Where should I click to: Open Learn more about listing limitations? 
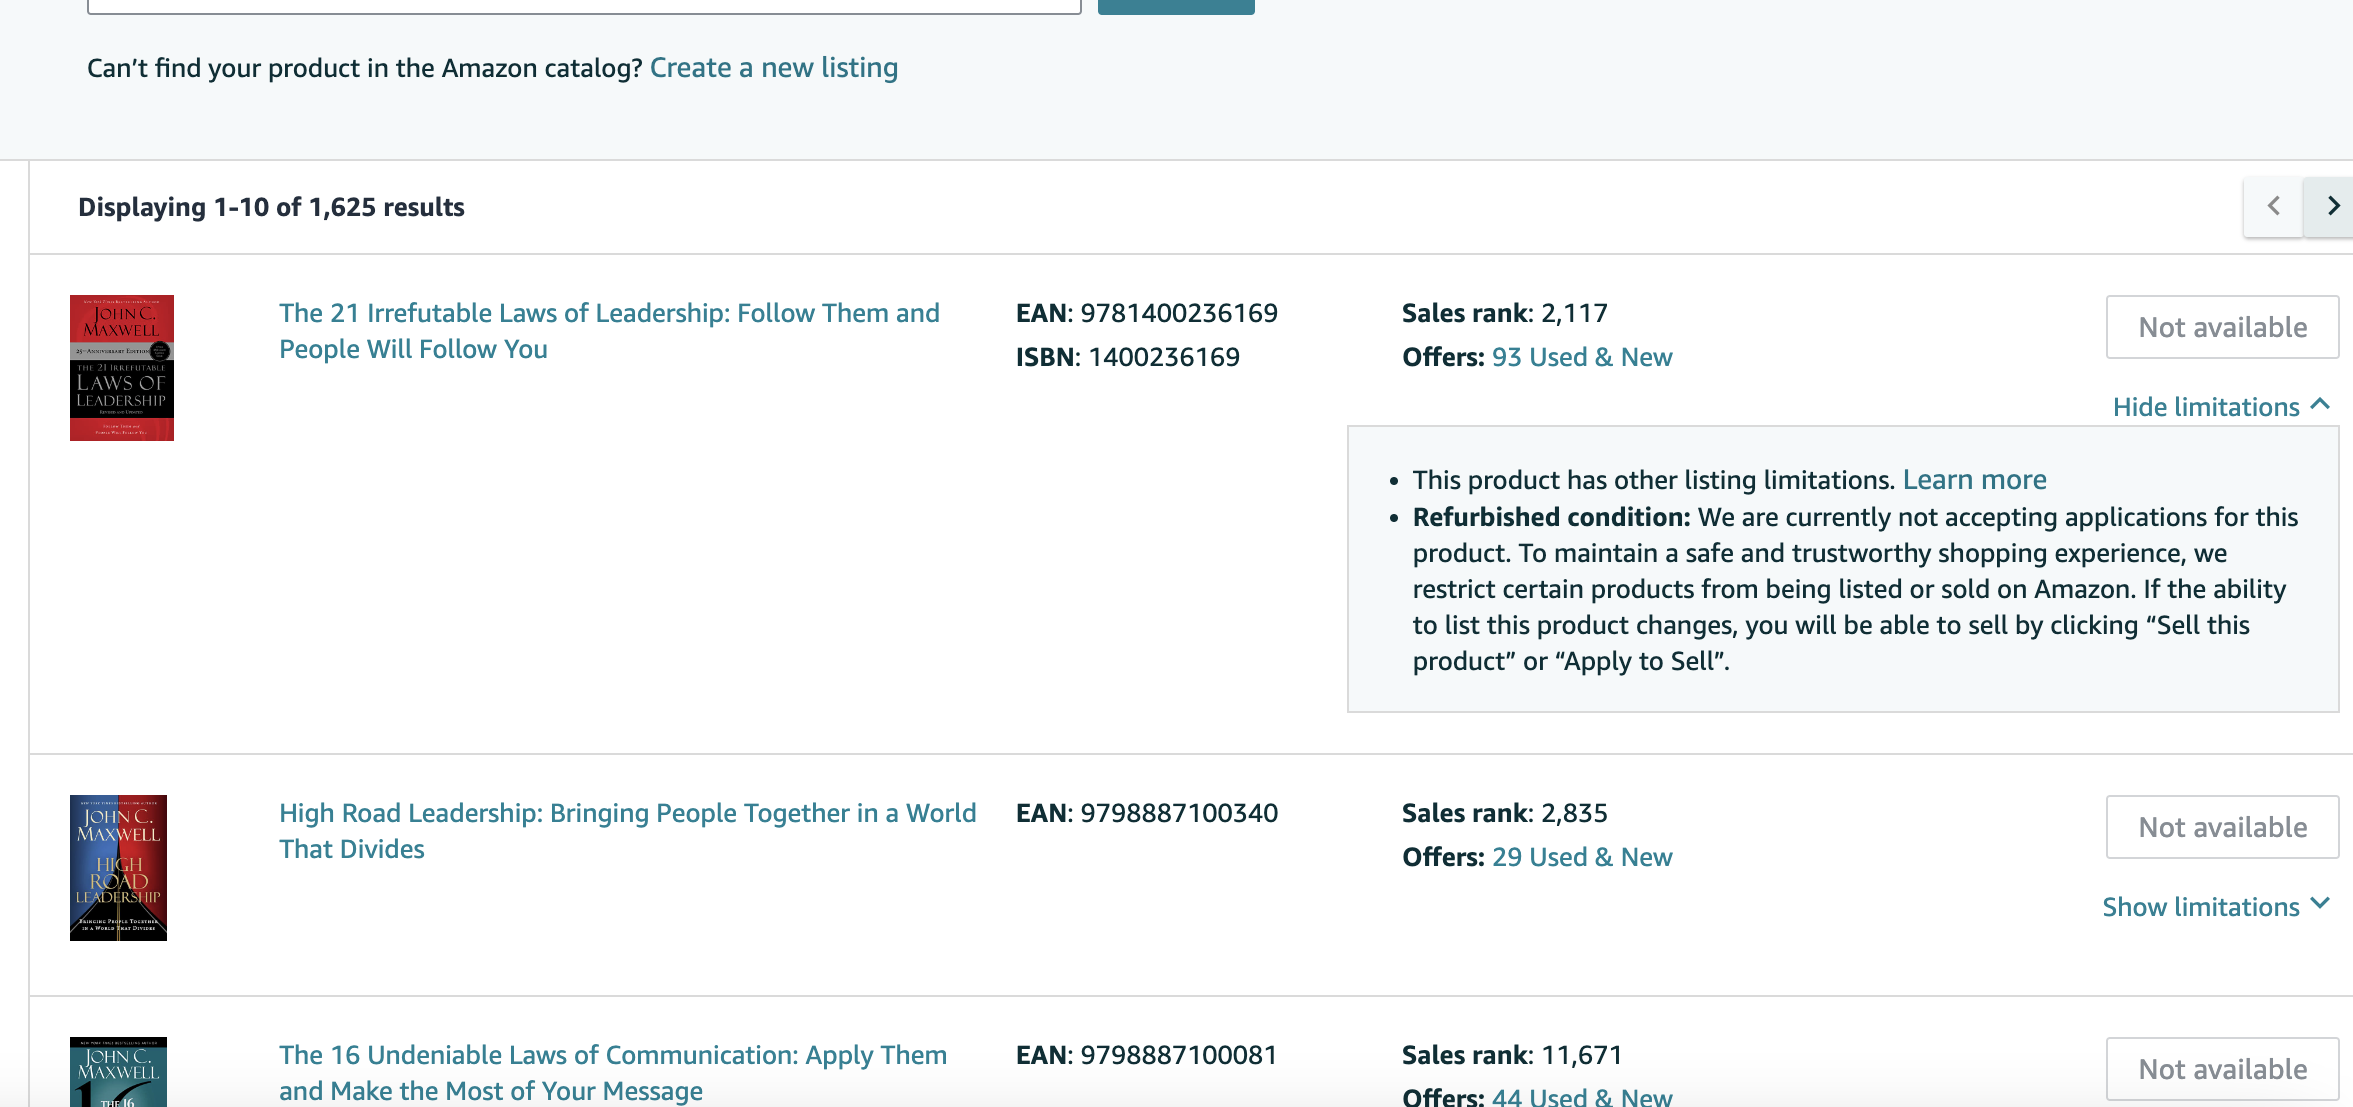click(x=1974, y=480)
